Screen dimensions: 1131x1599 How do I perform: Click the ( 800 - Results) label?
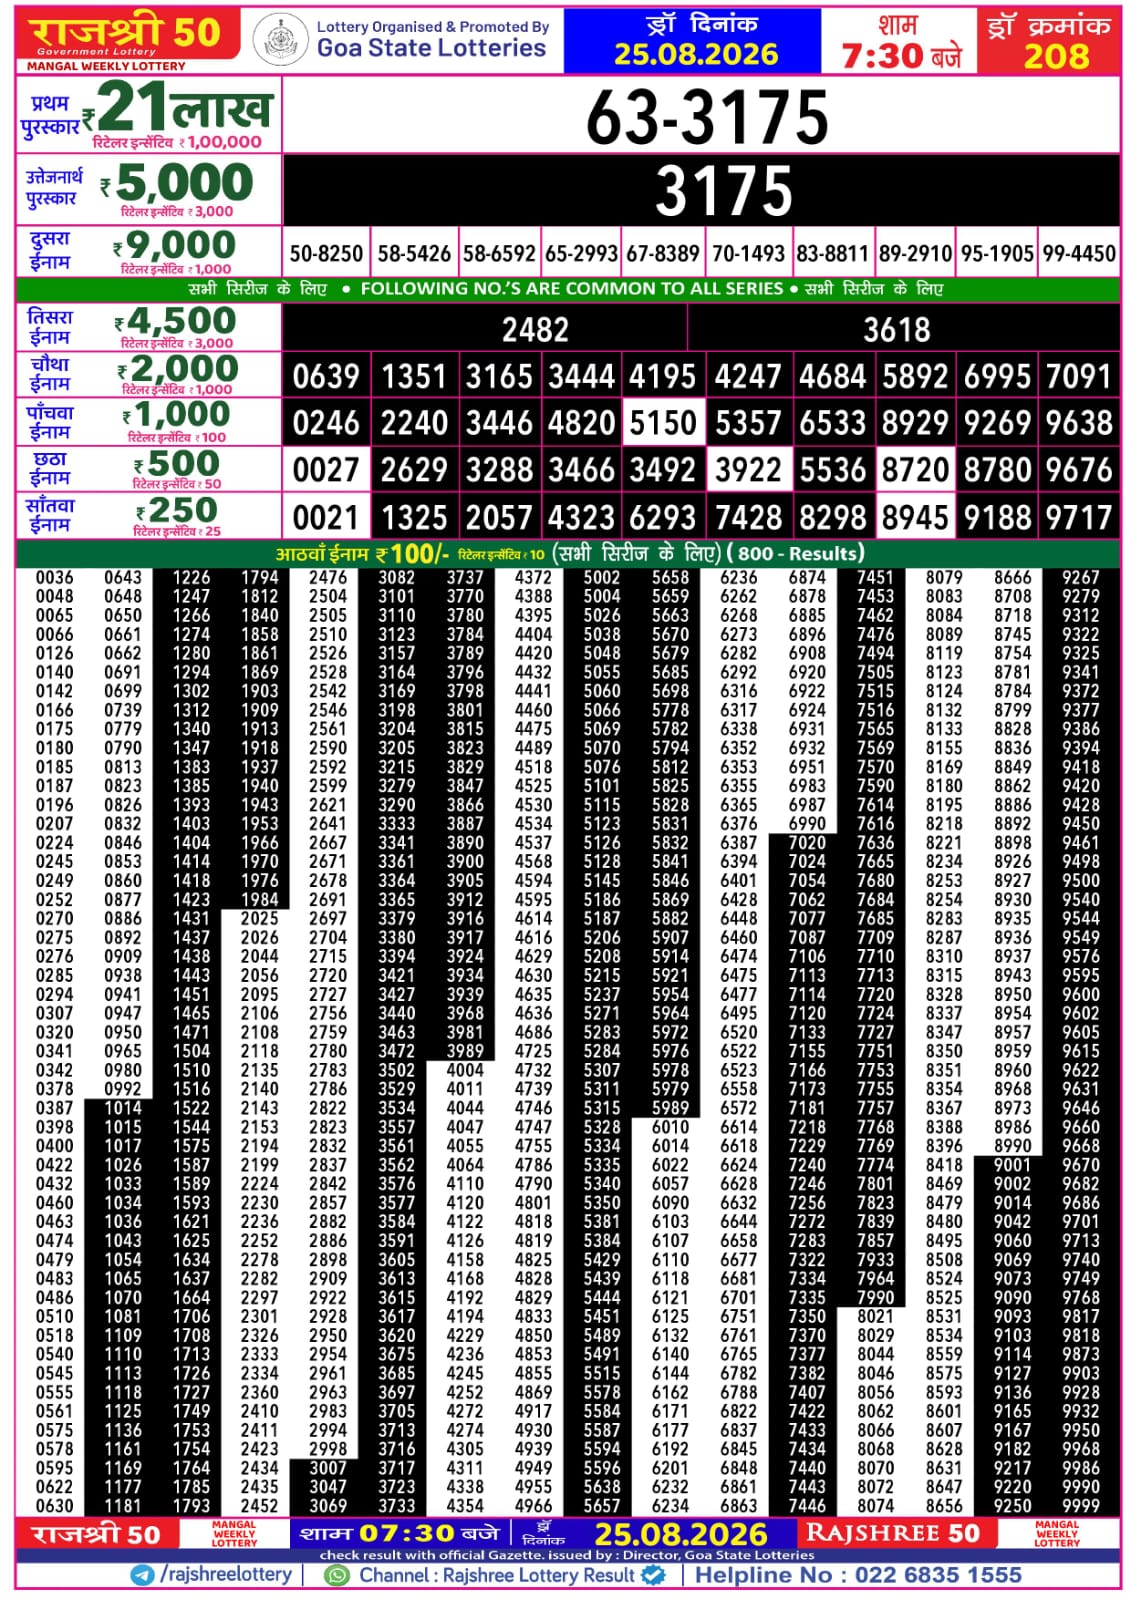[795, 553]
